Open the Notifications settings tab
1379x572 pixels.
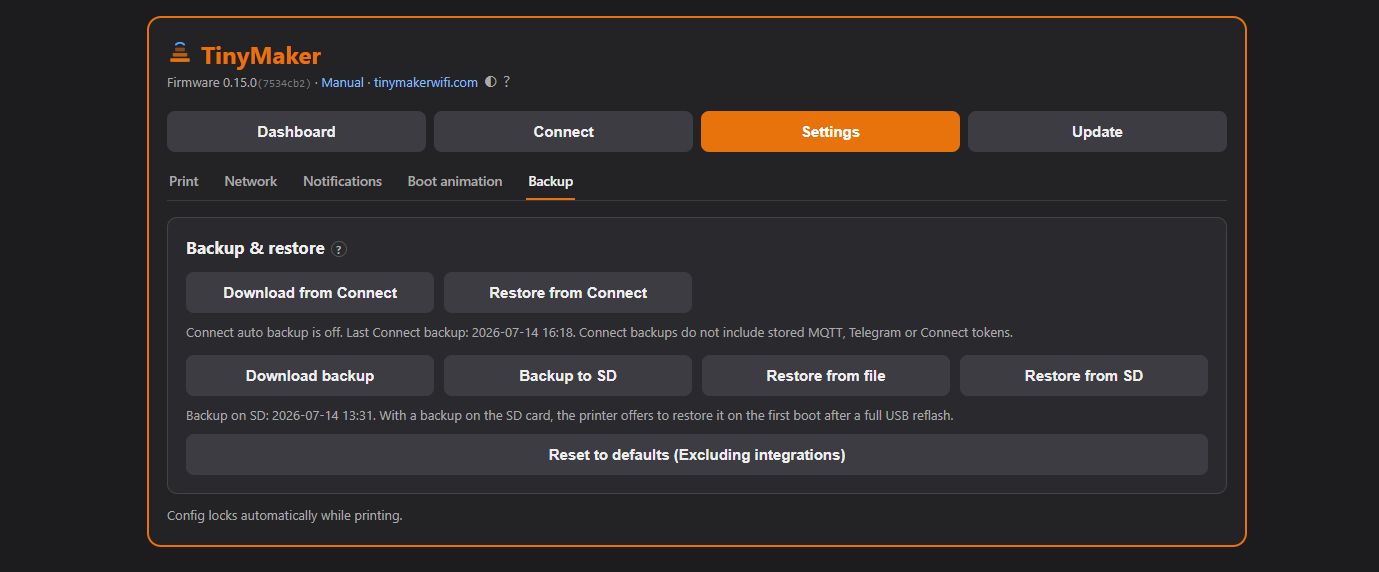[x=343, y=181]
